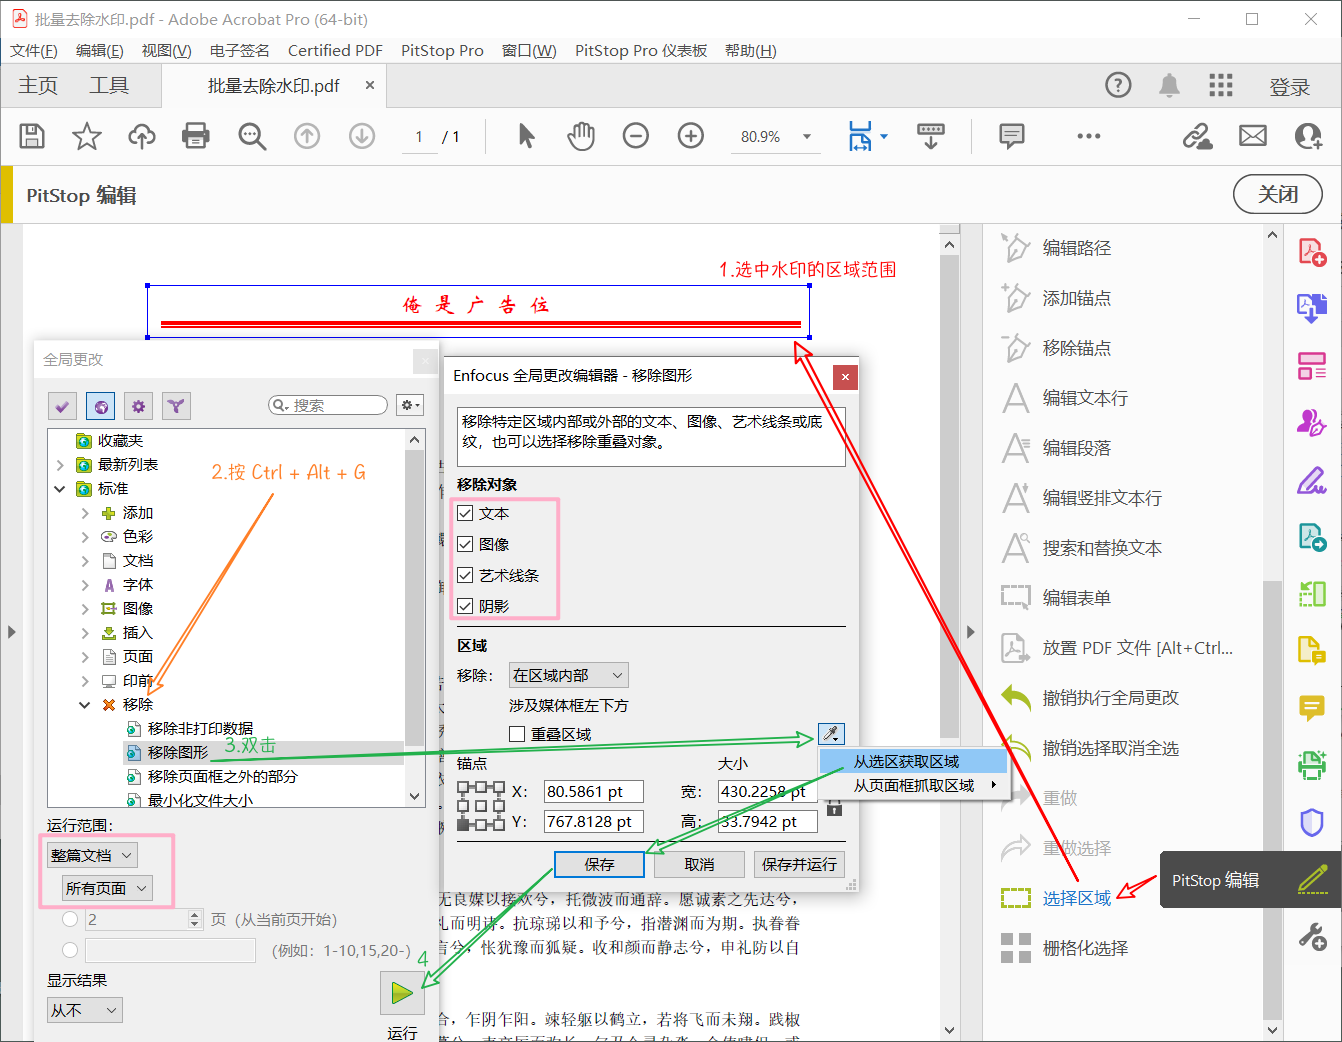This screenshot has width=1342, height=1042.
Task: Expand the 色彩 tree node
Action: [85, 537]
